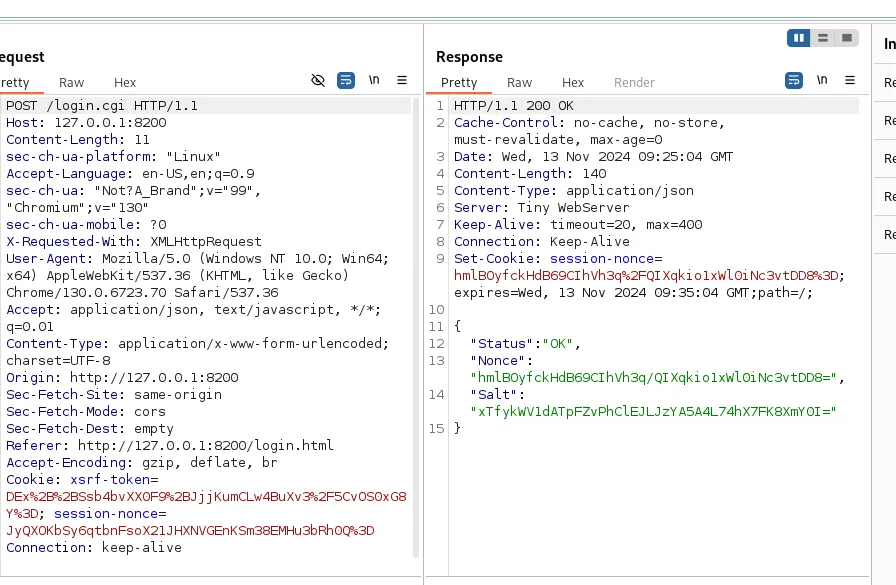The image size is (896, 585).
Task: Toggle word wrap icon in Request panel
Action: click(346, 81)
